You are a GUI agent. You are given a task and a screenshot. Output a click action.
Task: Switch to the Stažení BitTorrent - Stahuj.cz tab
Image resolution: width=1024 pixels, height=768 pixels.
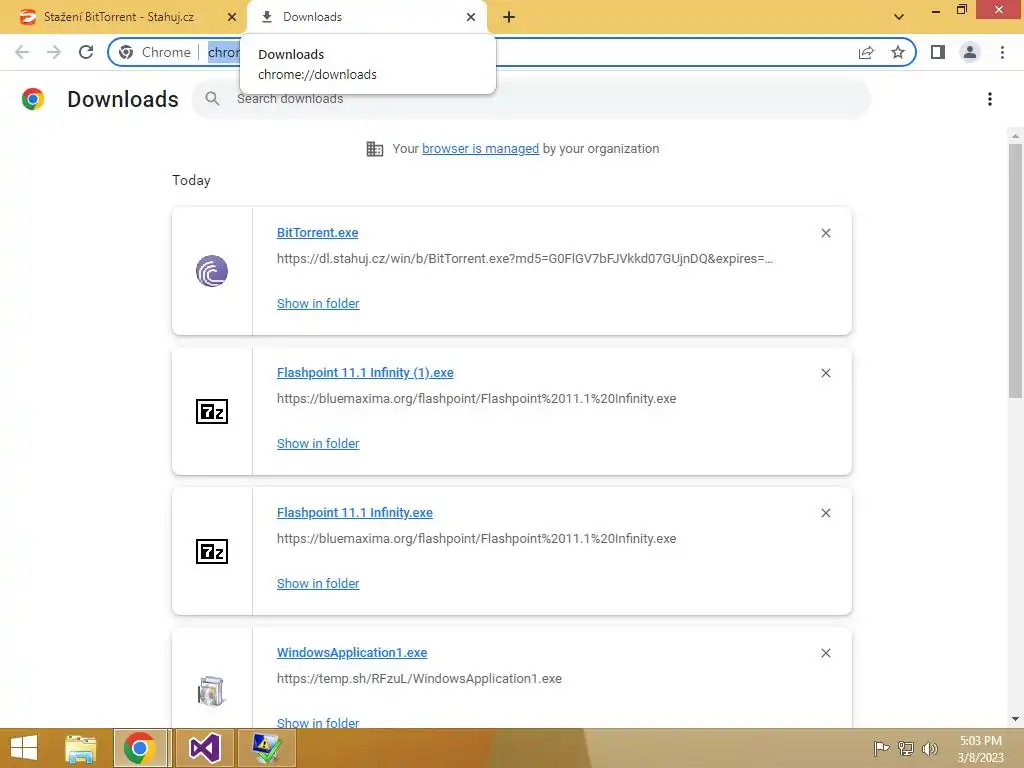119,17
